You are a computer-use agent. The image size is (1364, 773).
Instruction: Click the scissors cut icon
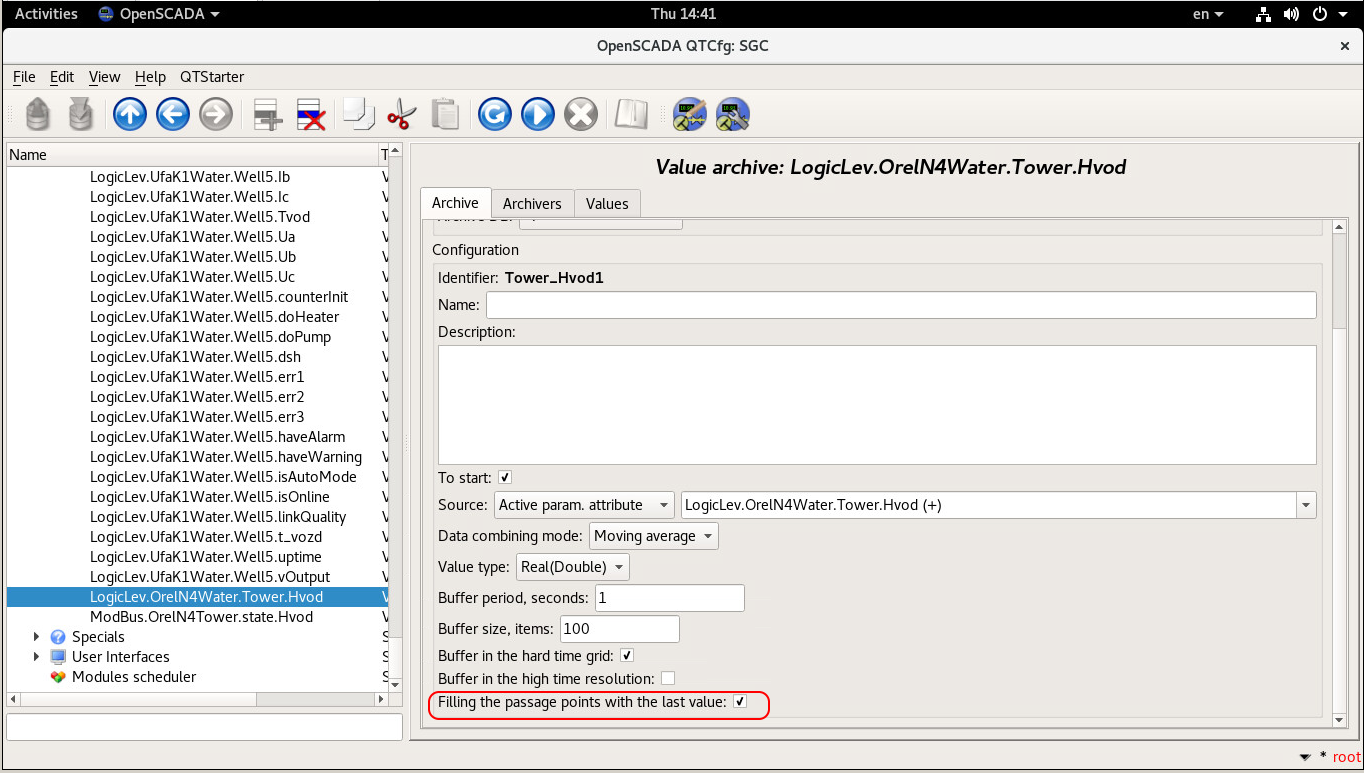point(400,114)
